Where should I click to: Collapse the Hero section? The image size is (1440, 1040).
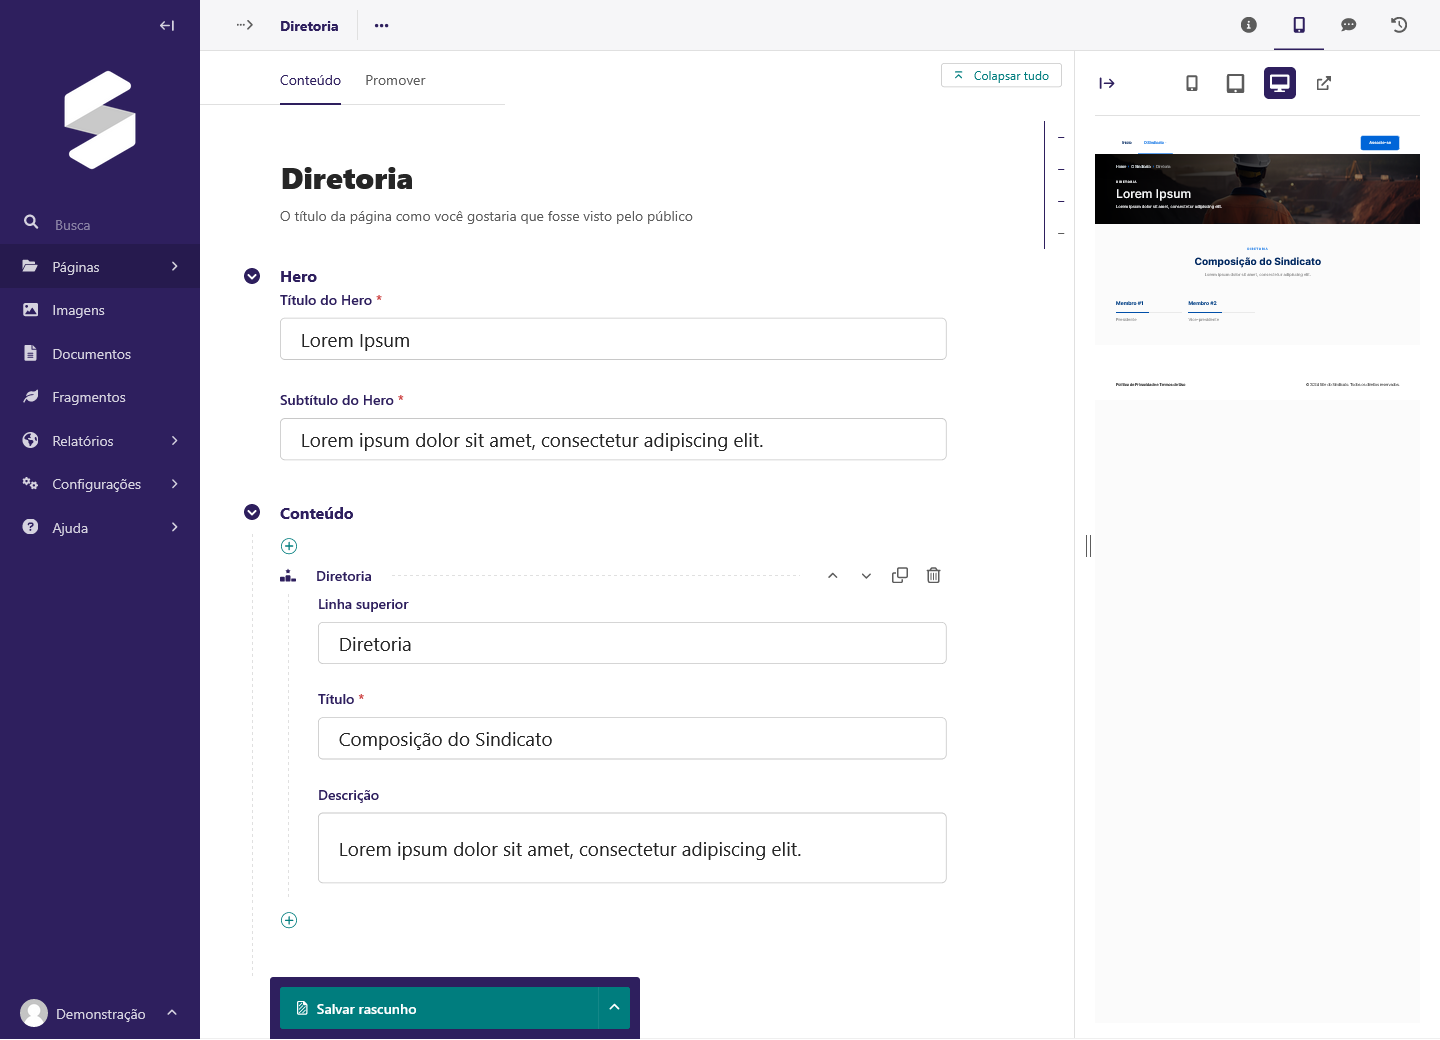(252, 276)
